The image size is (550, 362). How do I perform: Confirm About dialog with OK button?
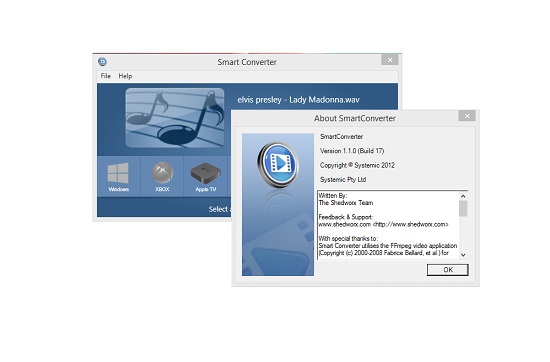(448, 270)
